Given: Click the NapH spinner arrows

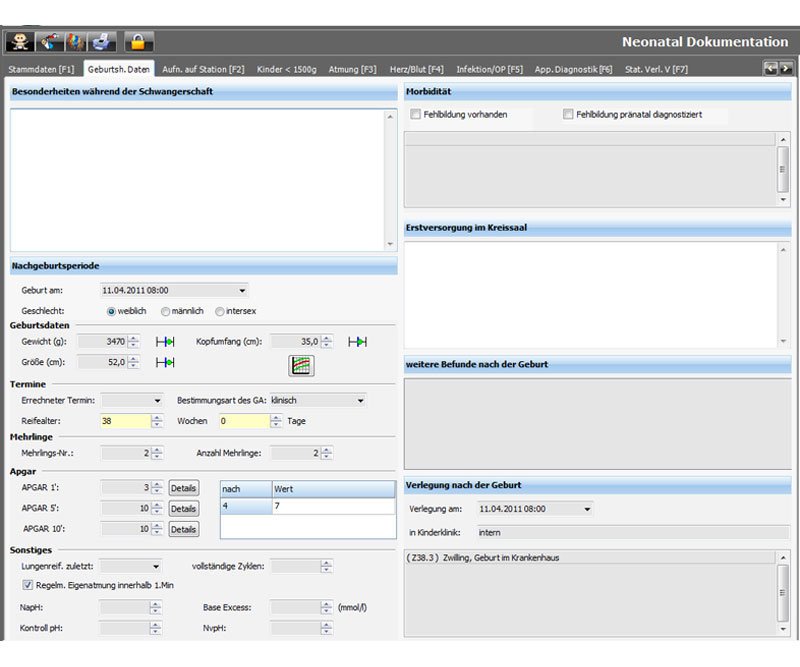Looking at the screenshot, I should coord(156,607).
